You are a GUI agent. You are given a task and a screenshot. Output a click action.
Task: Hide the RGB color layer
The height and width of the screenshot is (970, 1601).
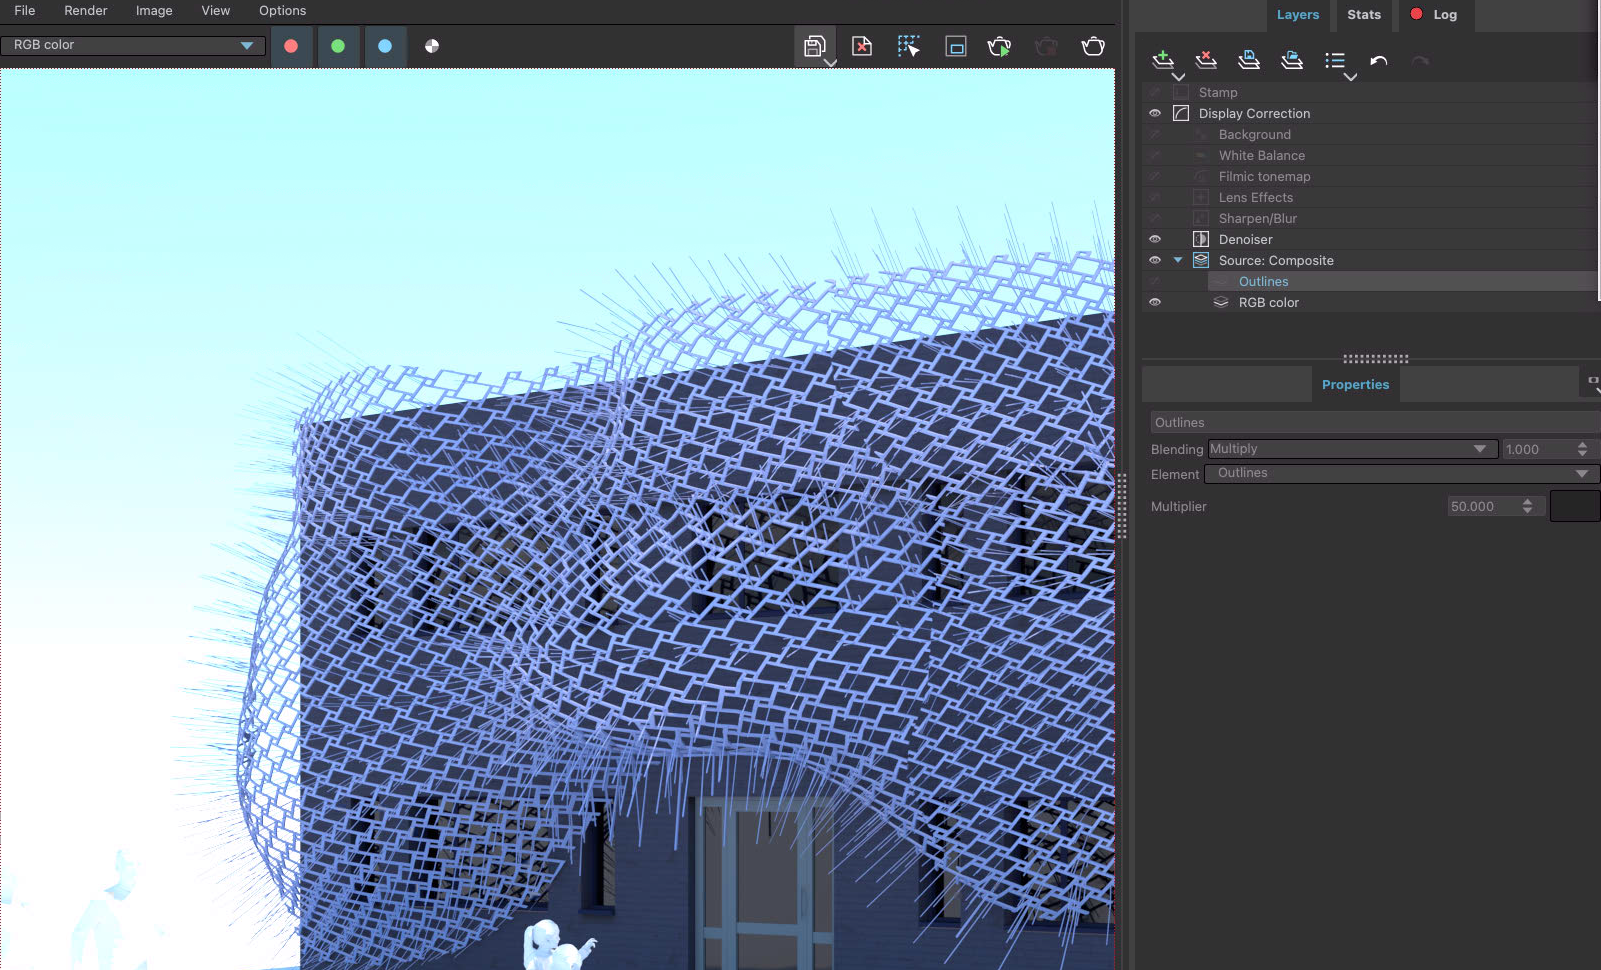(x=1155, y=302)
